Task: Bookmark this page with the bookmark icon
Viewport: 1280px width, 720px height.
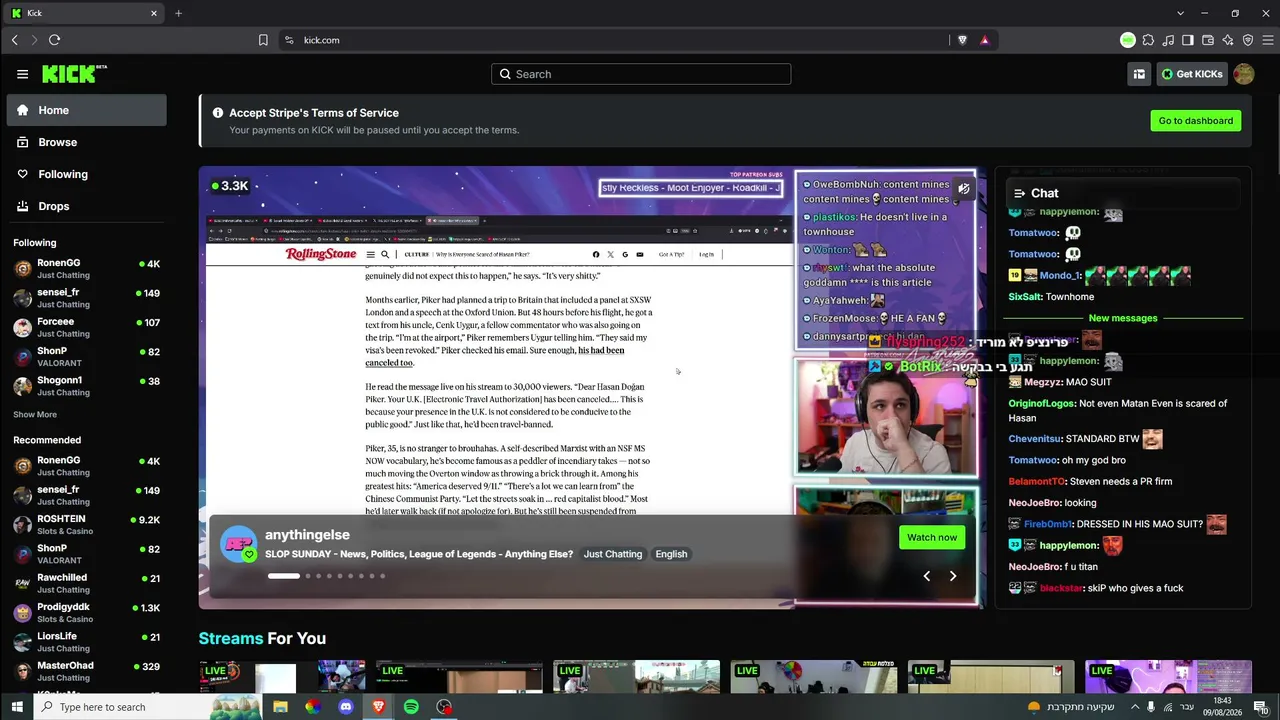Action: [263, 40]
